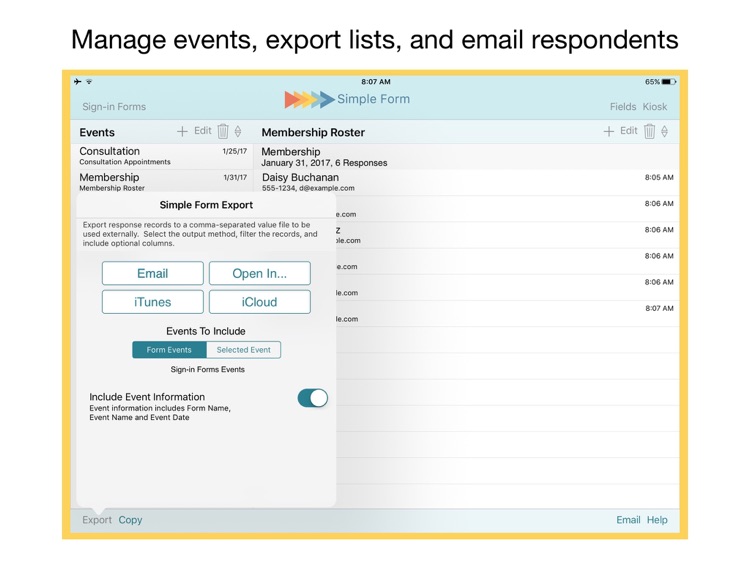This screenshot has height=563, width=750.
Task: Click the Membership Roster sort arrows icon
Action: (x=664, y=131)
